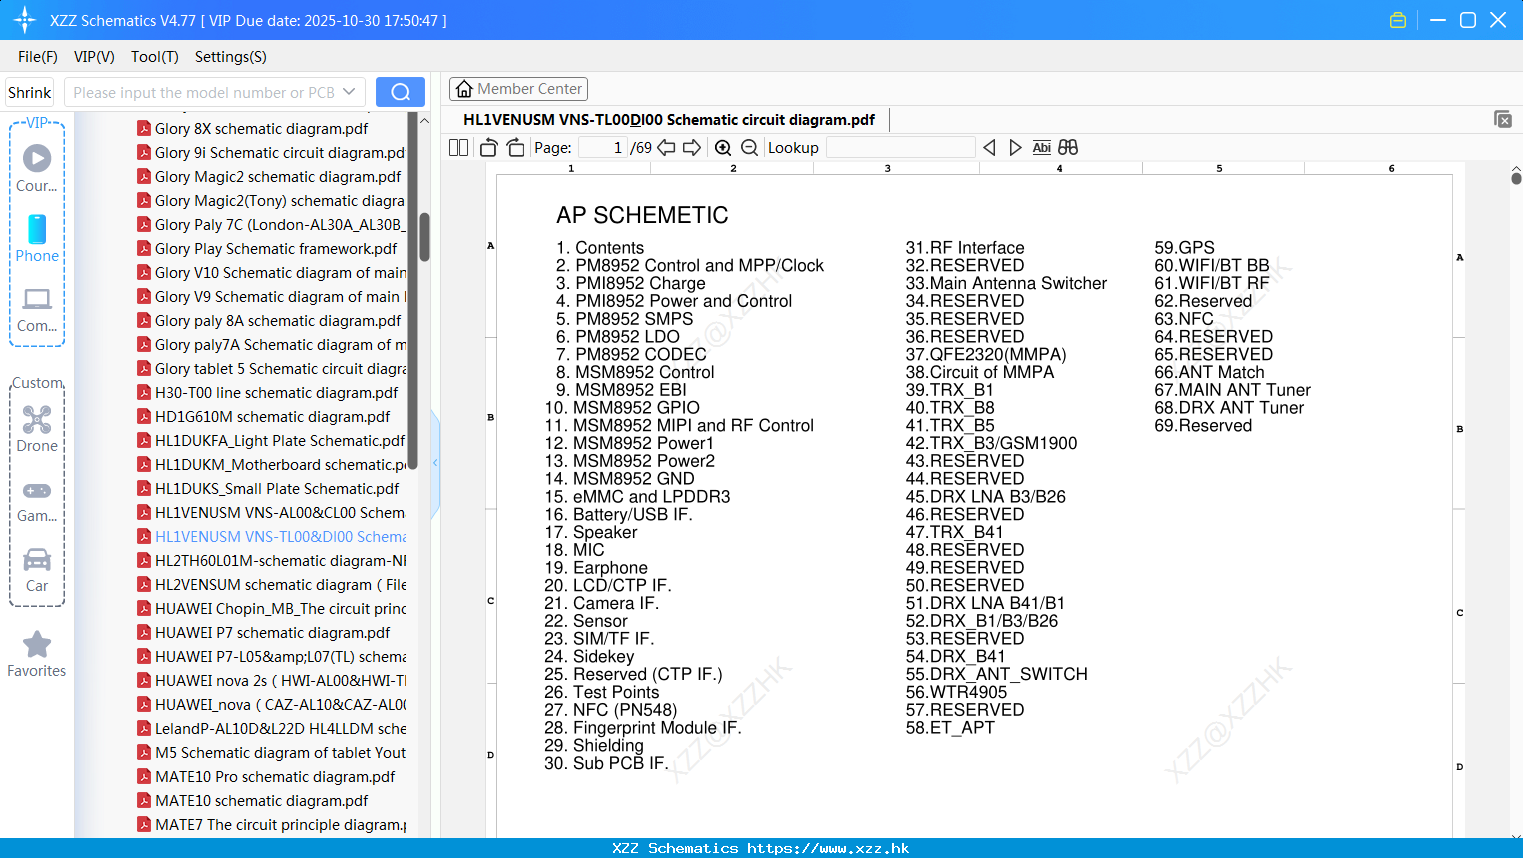The width and height of the screenshot is (1523, 858).
Task: Click the XZZ Schematics logo icon
Action: 24,20
